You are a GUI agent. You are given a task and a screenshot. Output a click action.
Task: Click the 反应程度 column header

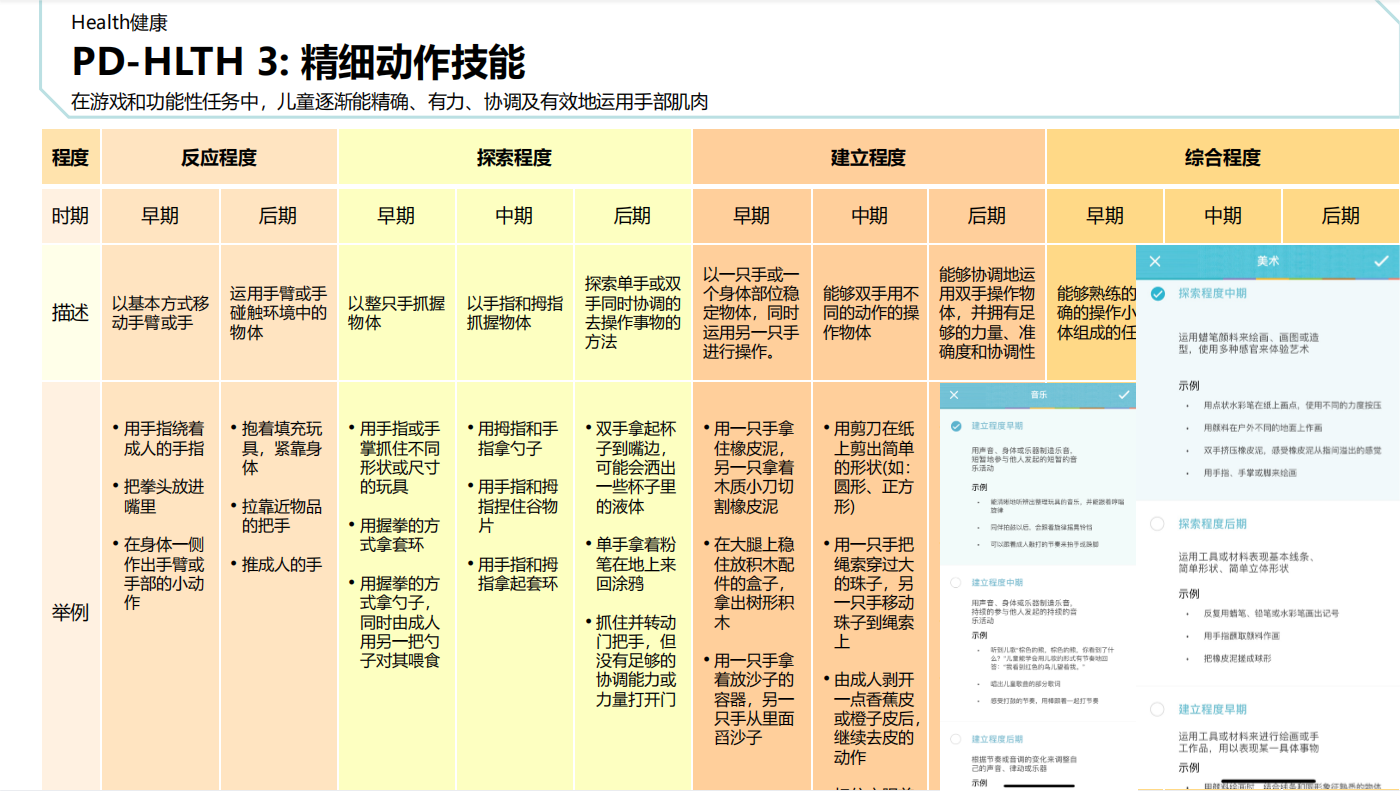click(x=219, y=157)
